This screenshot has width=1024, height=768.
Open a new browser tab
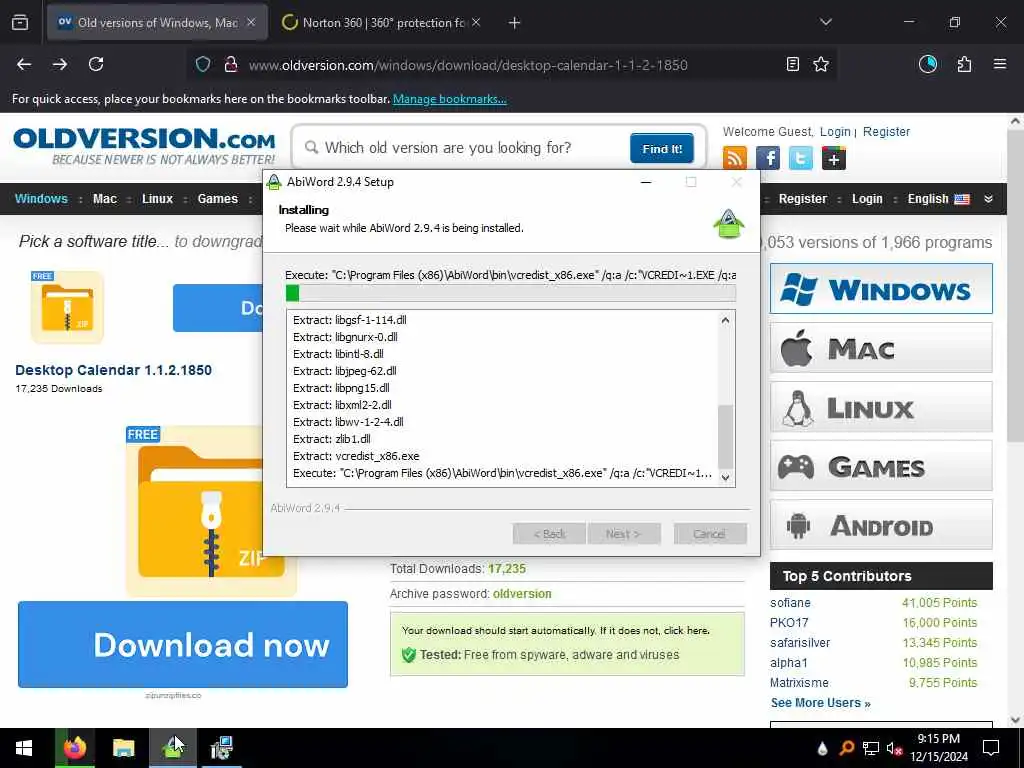[514, 23]
